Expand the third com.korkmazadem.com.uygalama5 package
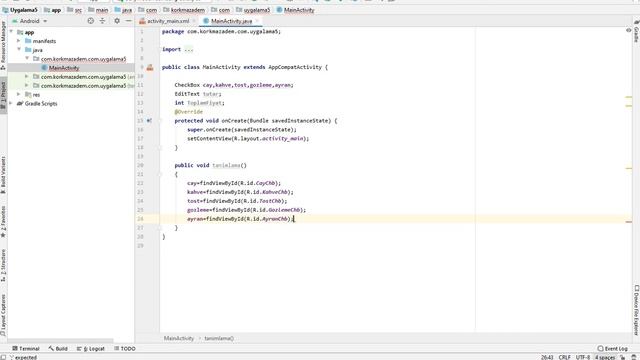 (27, 86)
